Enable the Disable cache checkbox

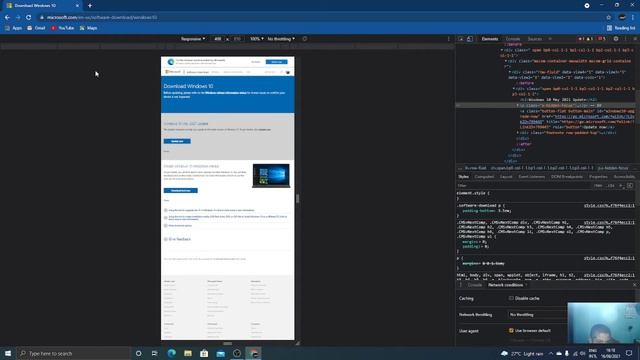point(511,298)
